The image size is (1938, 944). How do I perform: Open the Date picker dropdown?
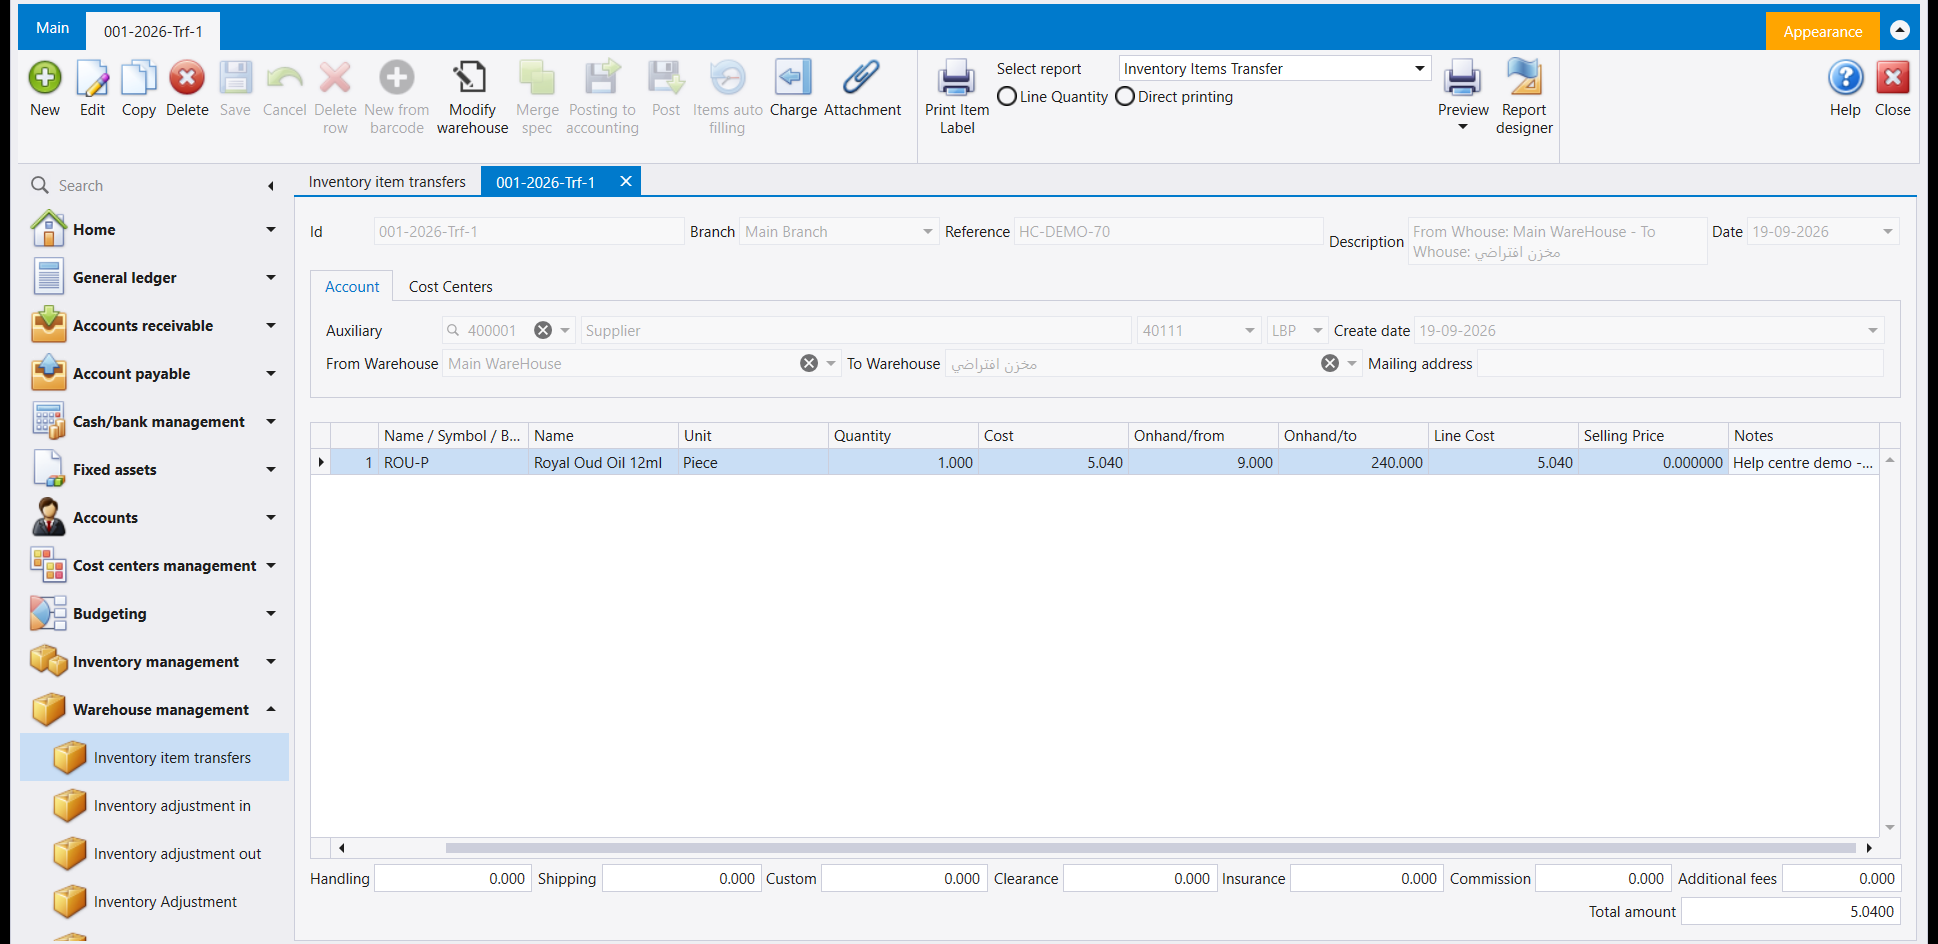tap(1887, 232)
